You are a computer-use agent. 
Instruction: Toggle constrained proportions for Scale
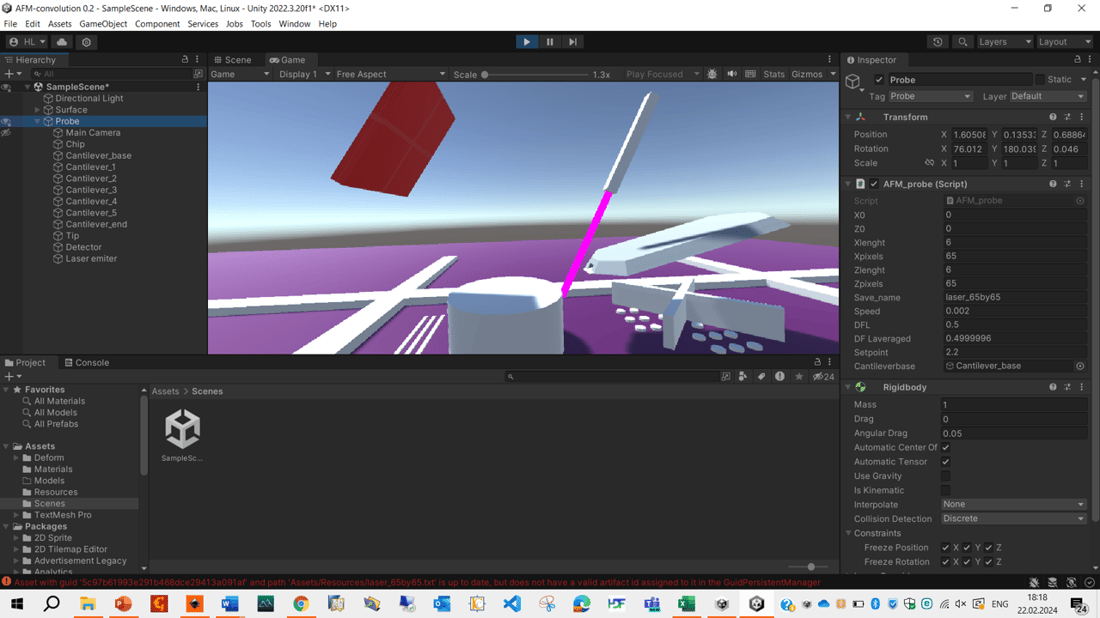[930, 163]
